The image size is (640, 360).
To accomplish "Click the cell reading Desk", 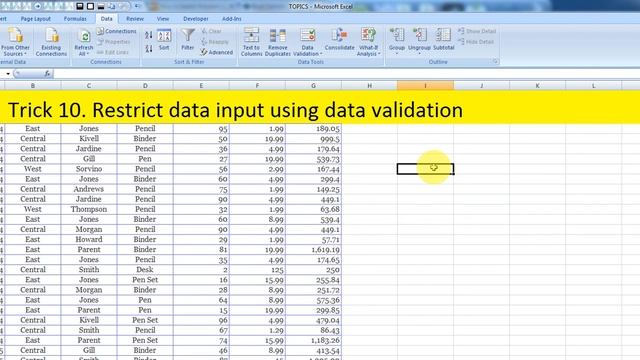I will 145,270.
